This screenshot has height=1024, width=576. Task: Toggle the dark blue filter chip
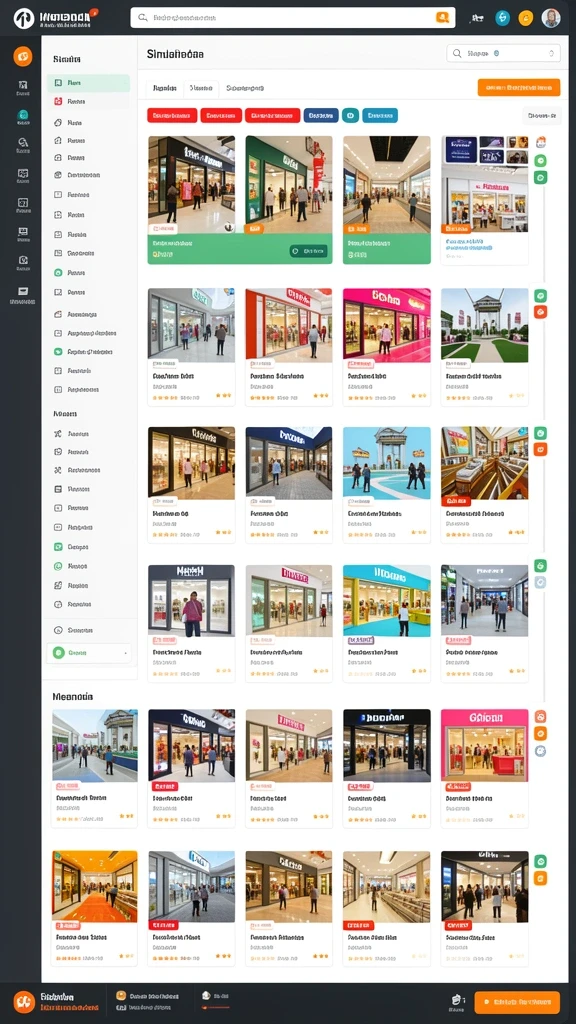pyautogui.click(x=321, y=116)
